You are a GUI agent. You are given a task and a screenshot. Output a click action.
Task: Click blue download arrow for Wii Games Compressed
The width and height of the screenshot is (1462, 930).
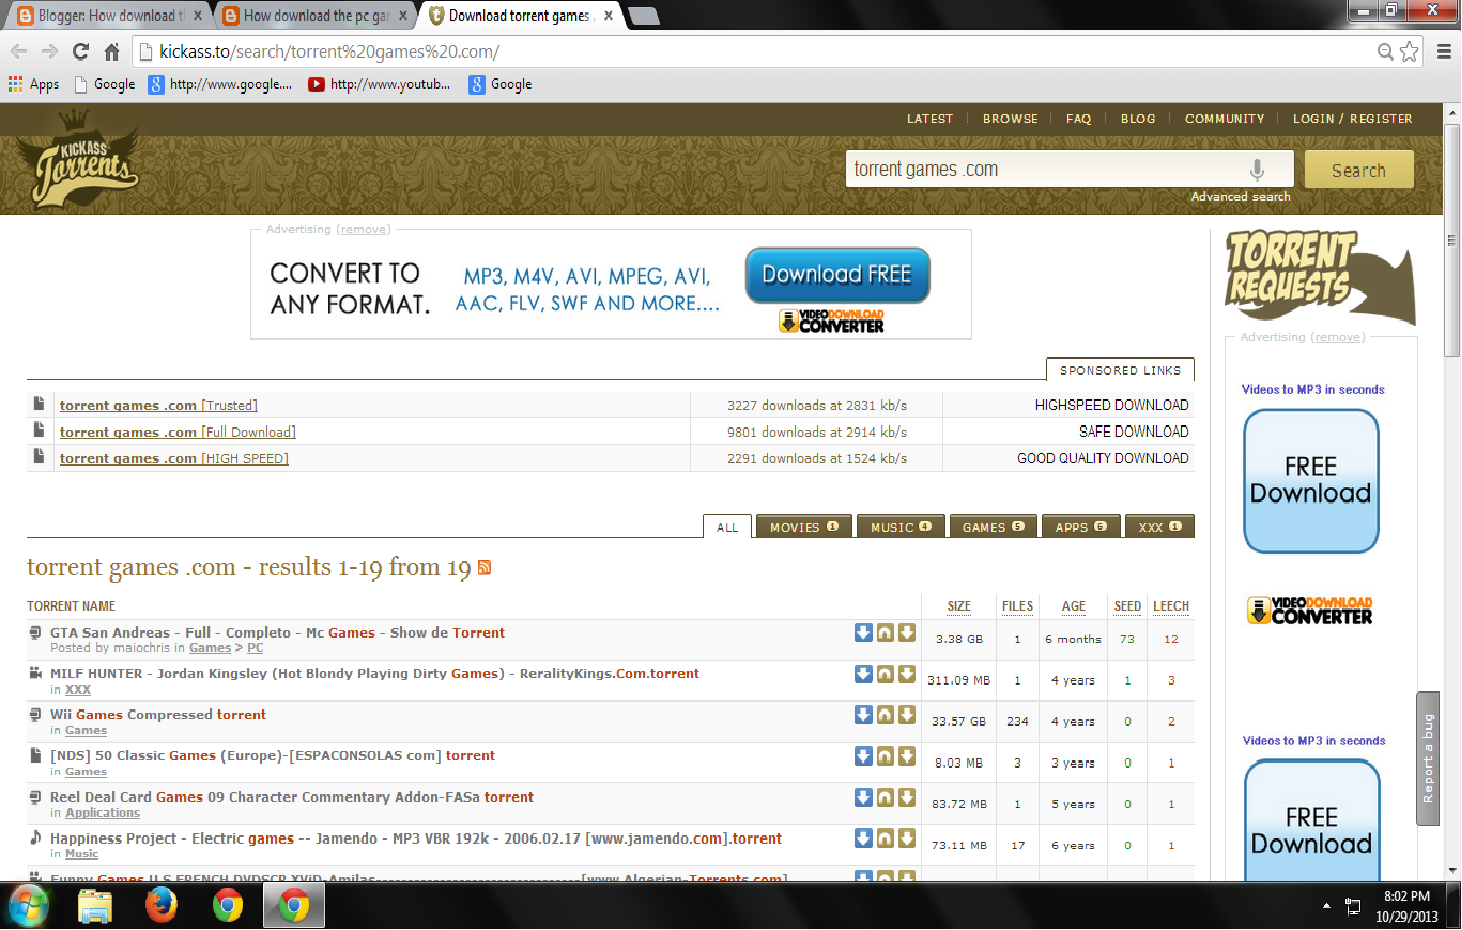click(864, 715)
